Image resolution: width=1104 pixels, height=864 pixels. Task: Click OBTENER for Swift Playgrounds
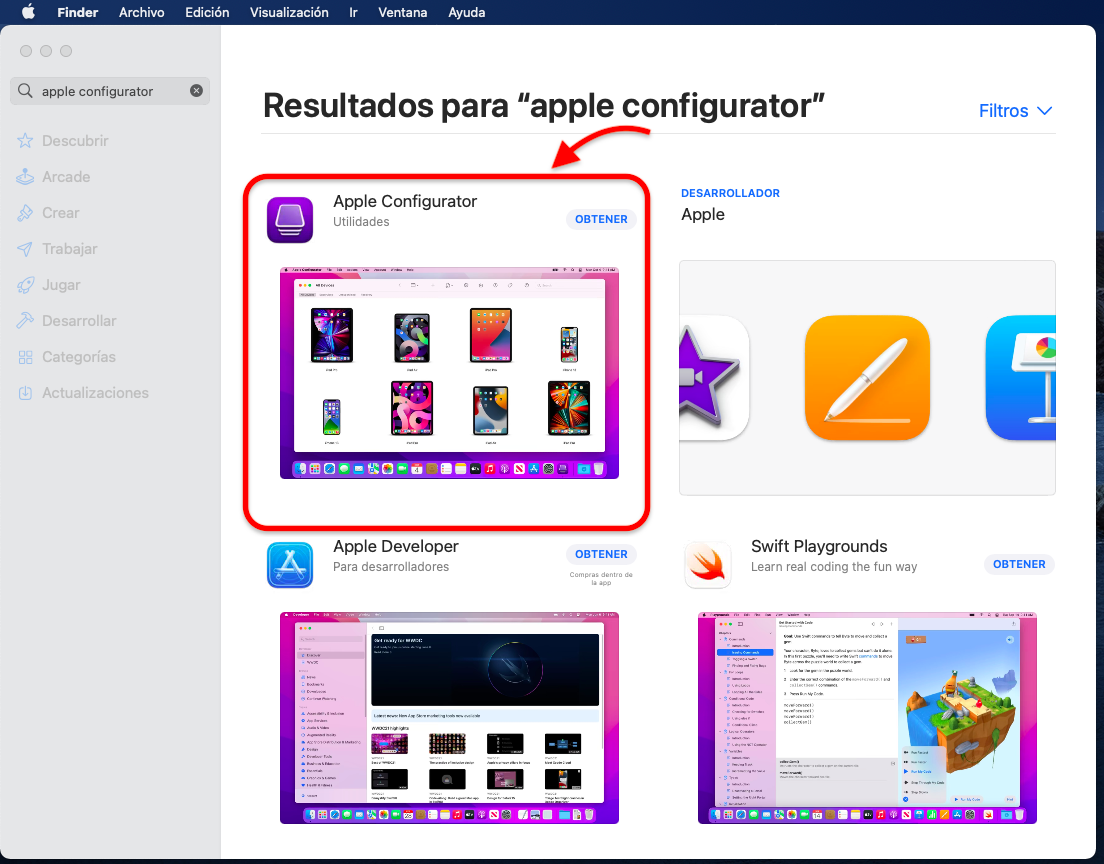tap(1019, 564)
